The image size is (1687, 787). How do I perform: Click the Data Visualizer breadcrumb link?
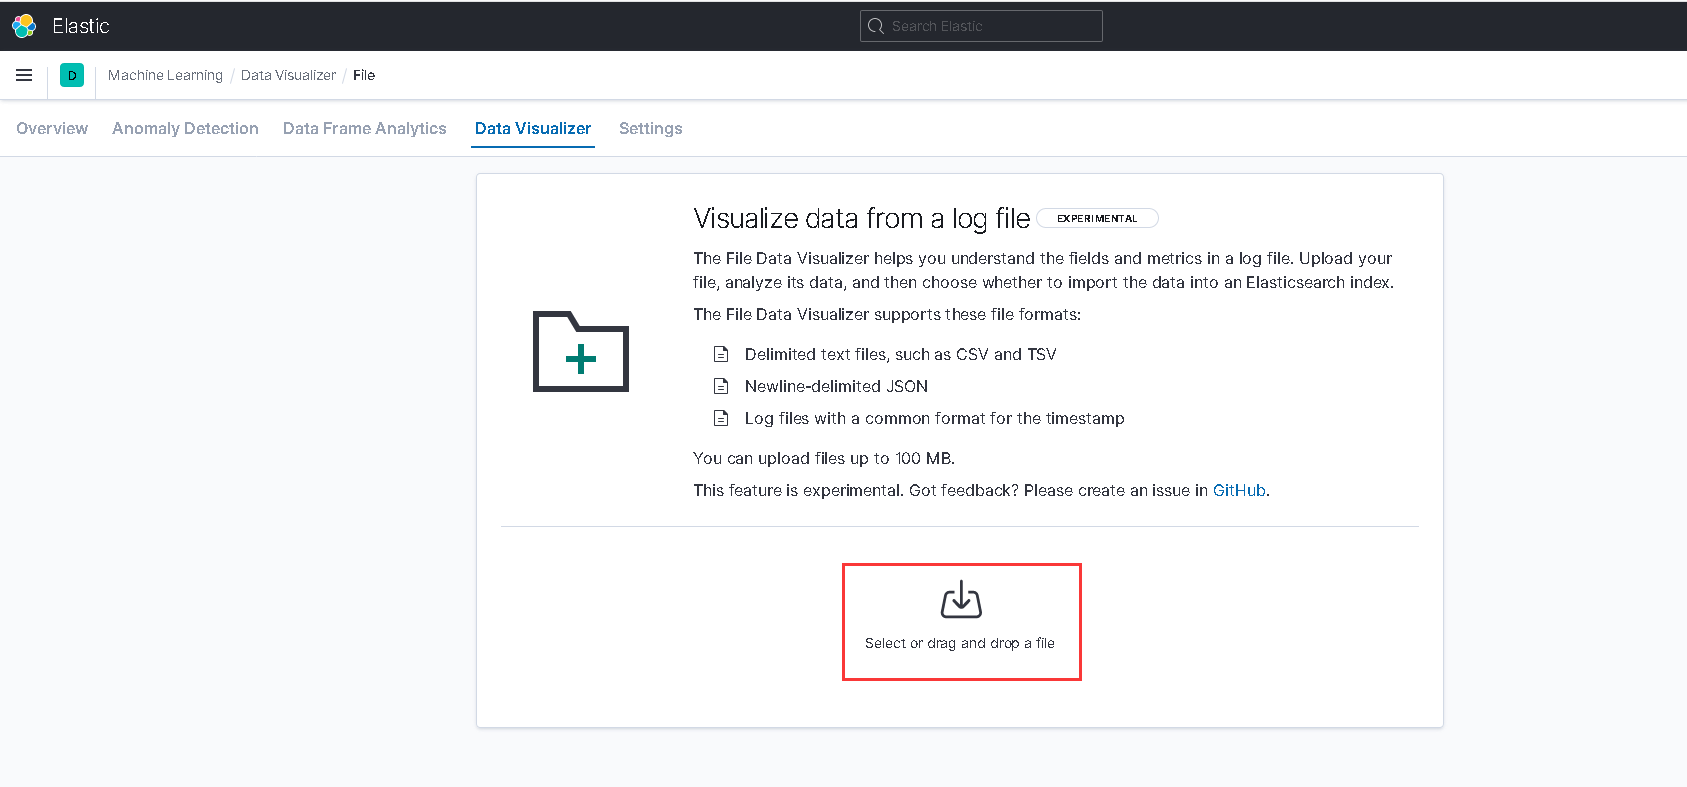coord(288,75)
